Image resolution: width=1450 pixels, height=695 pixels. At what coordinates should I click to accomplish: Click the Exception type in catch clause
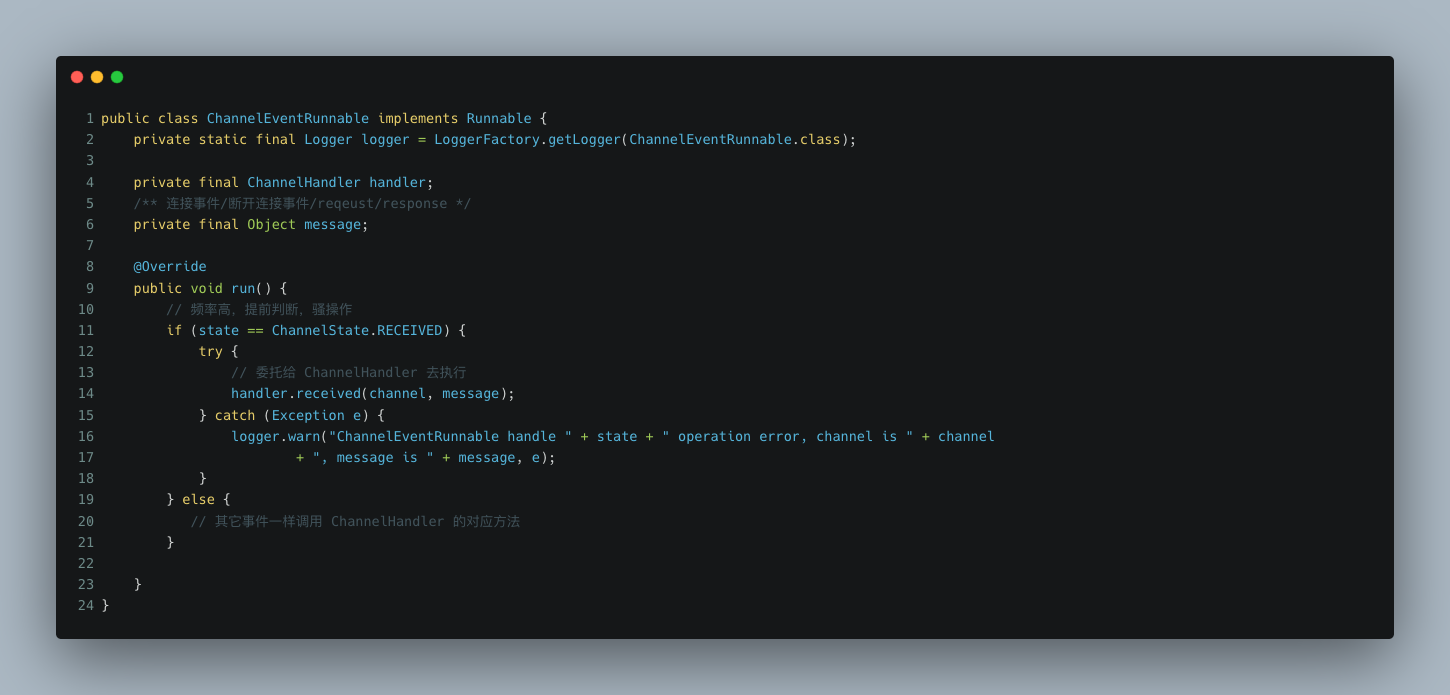pyautogui.click(x=307, y=415)
